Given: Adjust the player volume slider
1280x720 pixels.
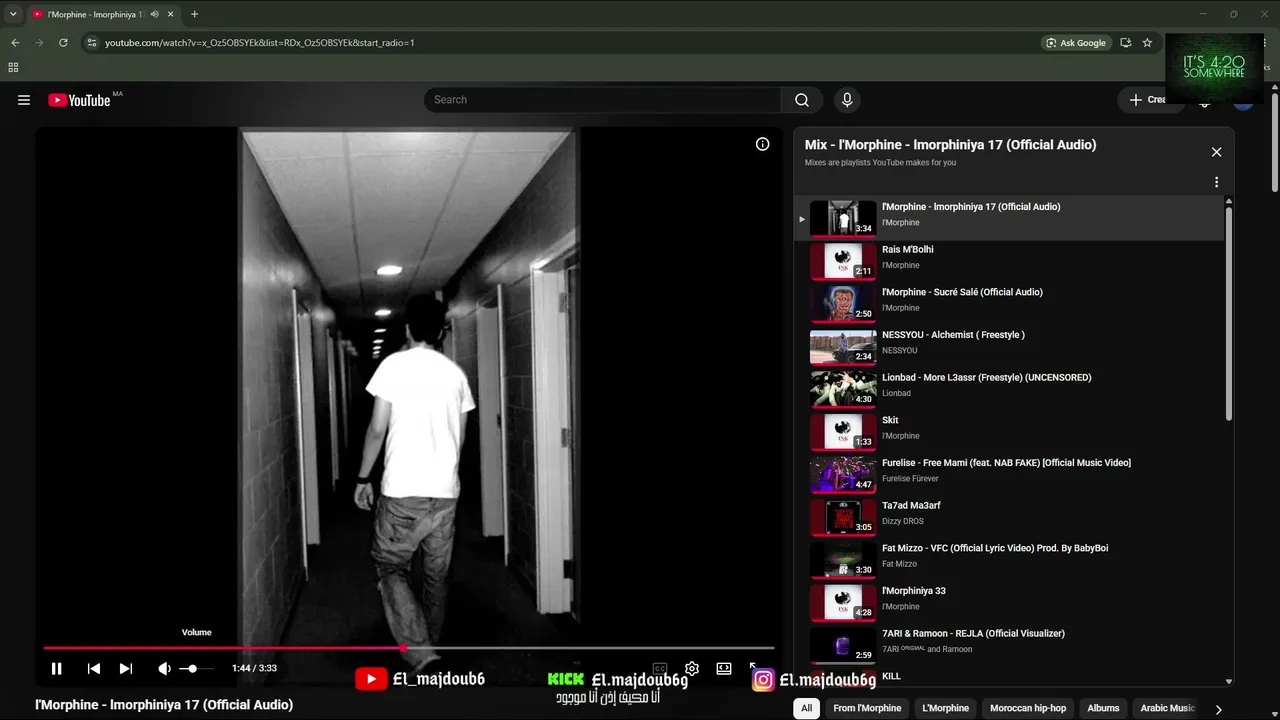Looking at the screenshot, I should tap(196, 669).
